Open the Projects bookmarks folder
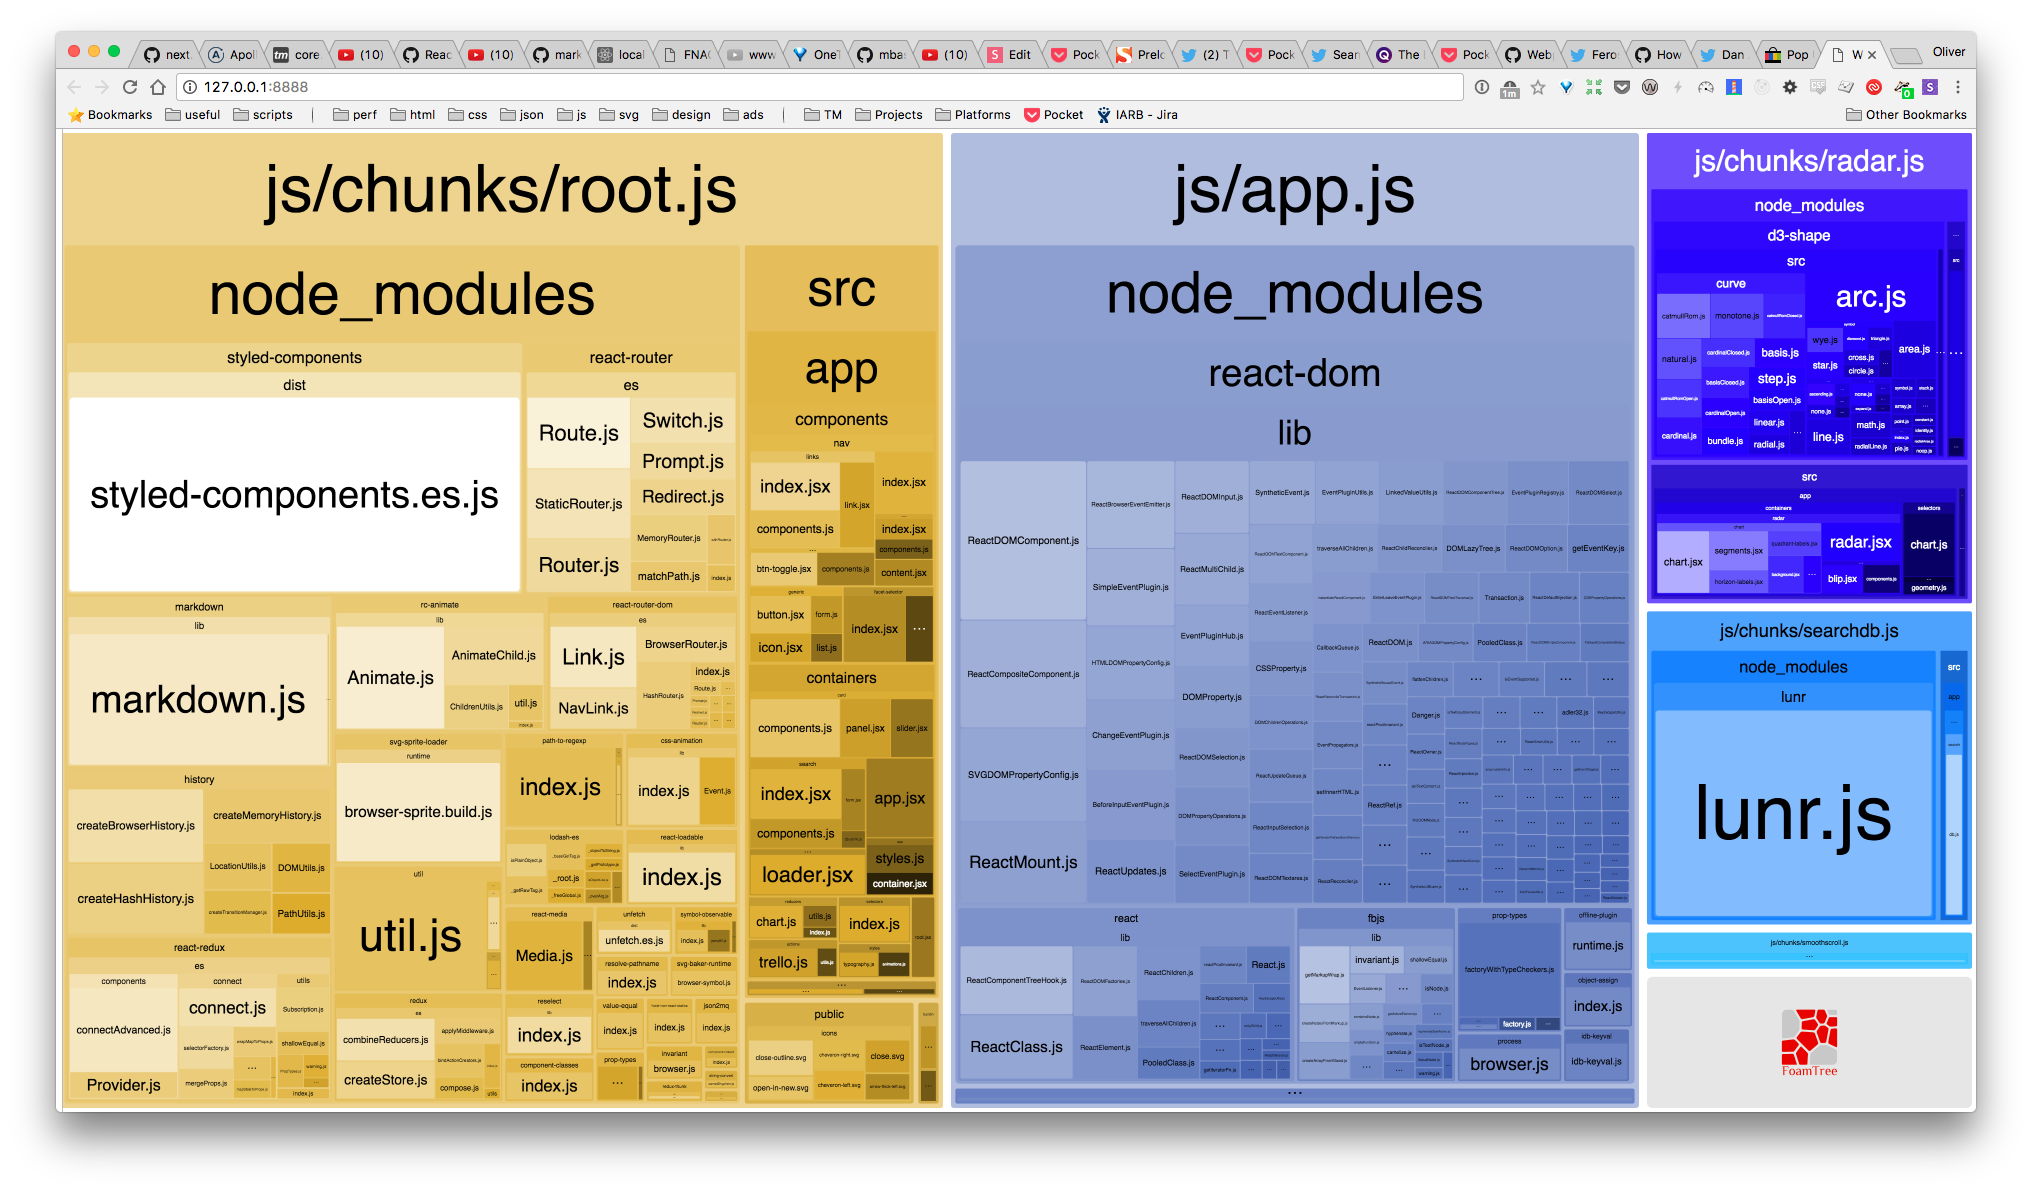The width and height of the screenshot is (2032, 1192). [x=888, y=115]
